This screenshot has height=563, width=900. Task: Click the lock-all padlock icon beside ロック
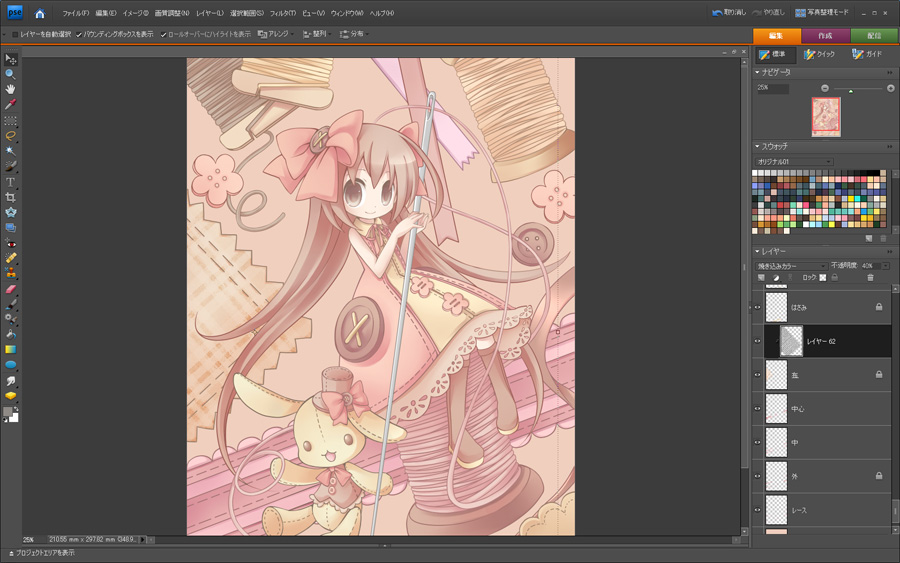835,278
